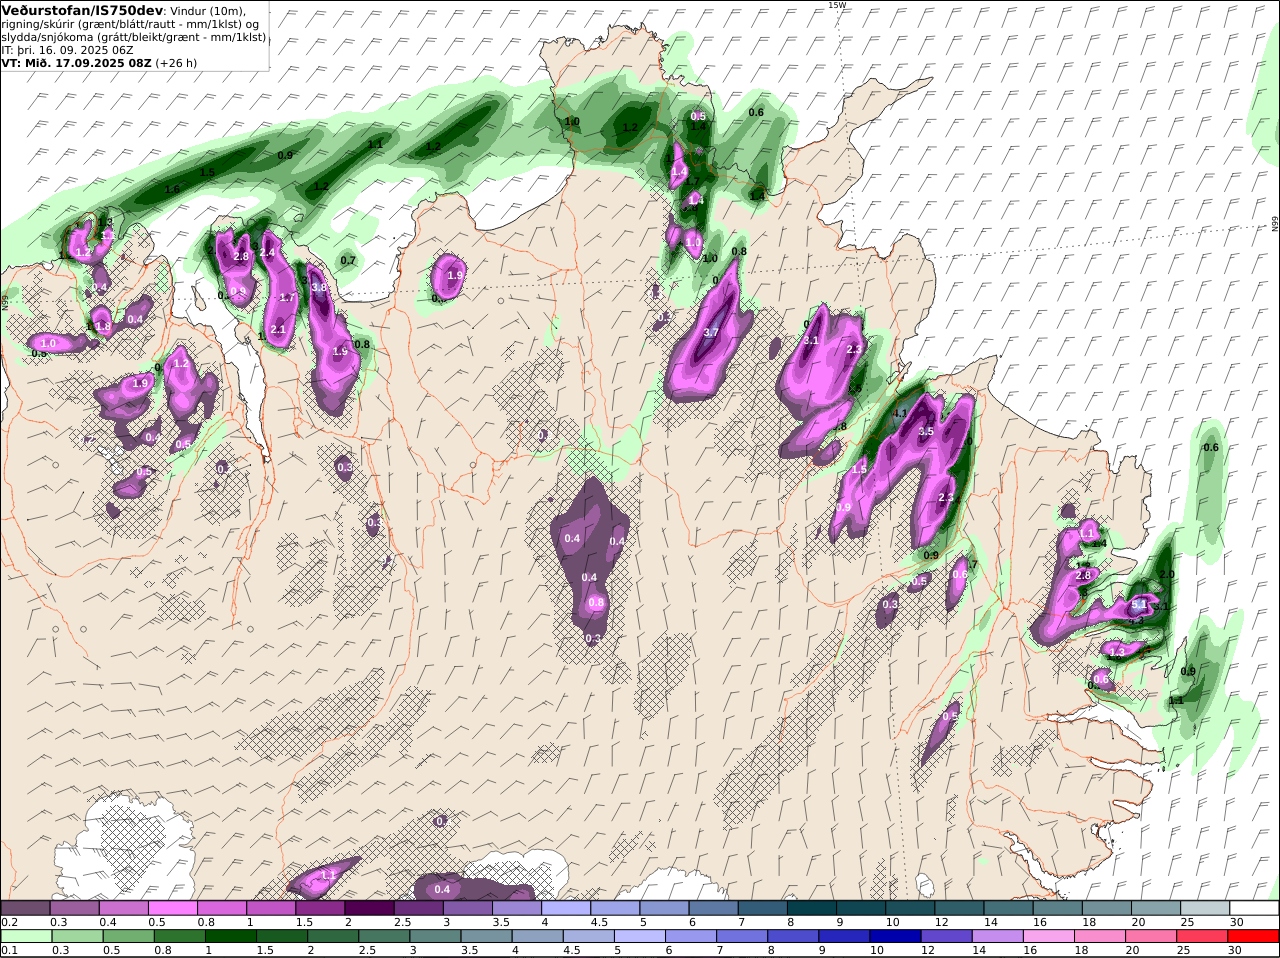The image size is (1280, 958).
Task: Click the 0.2 label on the upper legend
Action: 9,922
